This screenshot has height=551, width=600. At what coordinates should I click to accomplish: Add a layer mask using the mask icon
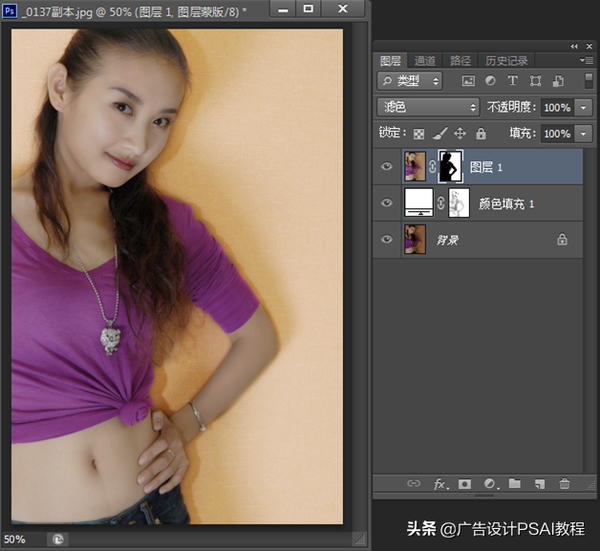click(x=464, y=484)
